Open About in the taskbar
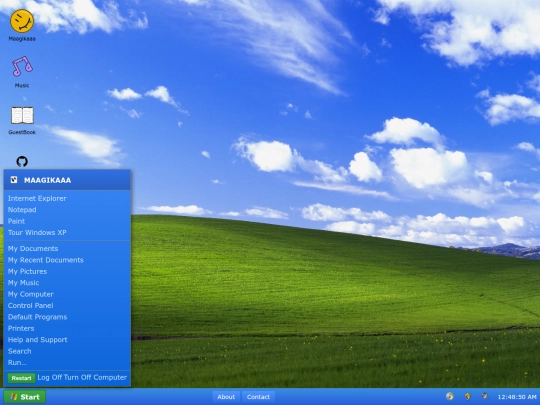This screenshot has width=540, height=405. pos(226,397)
